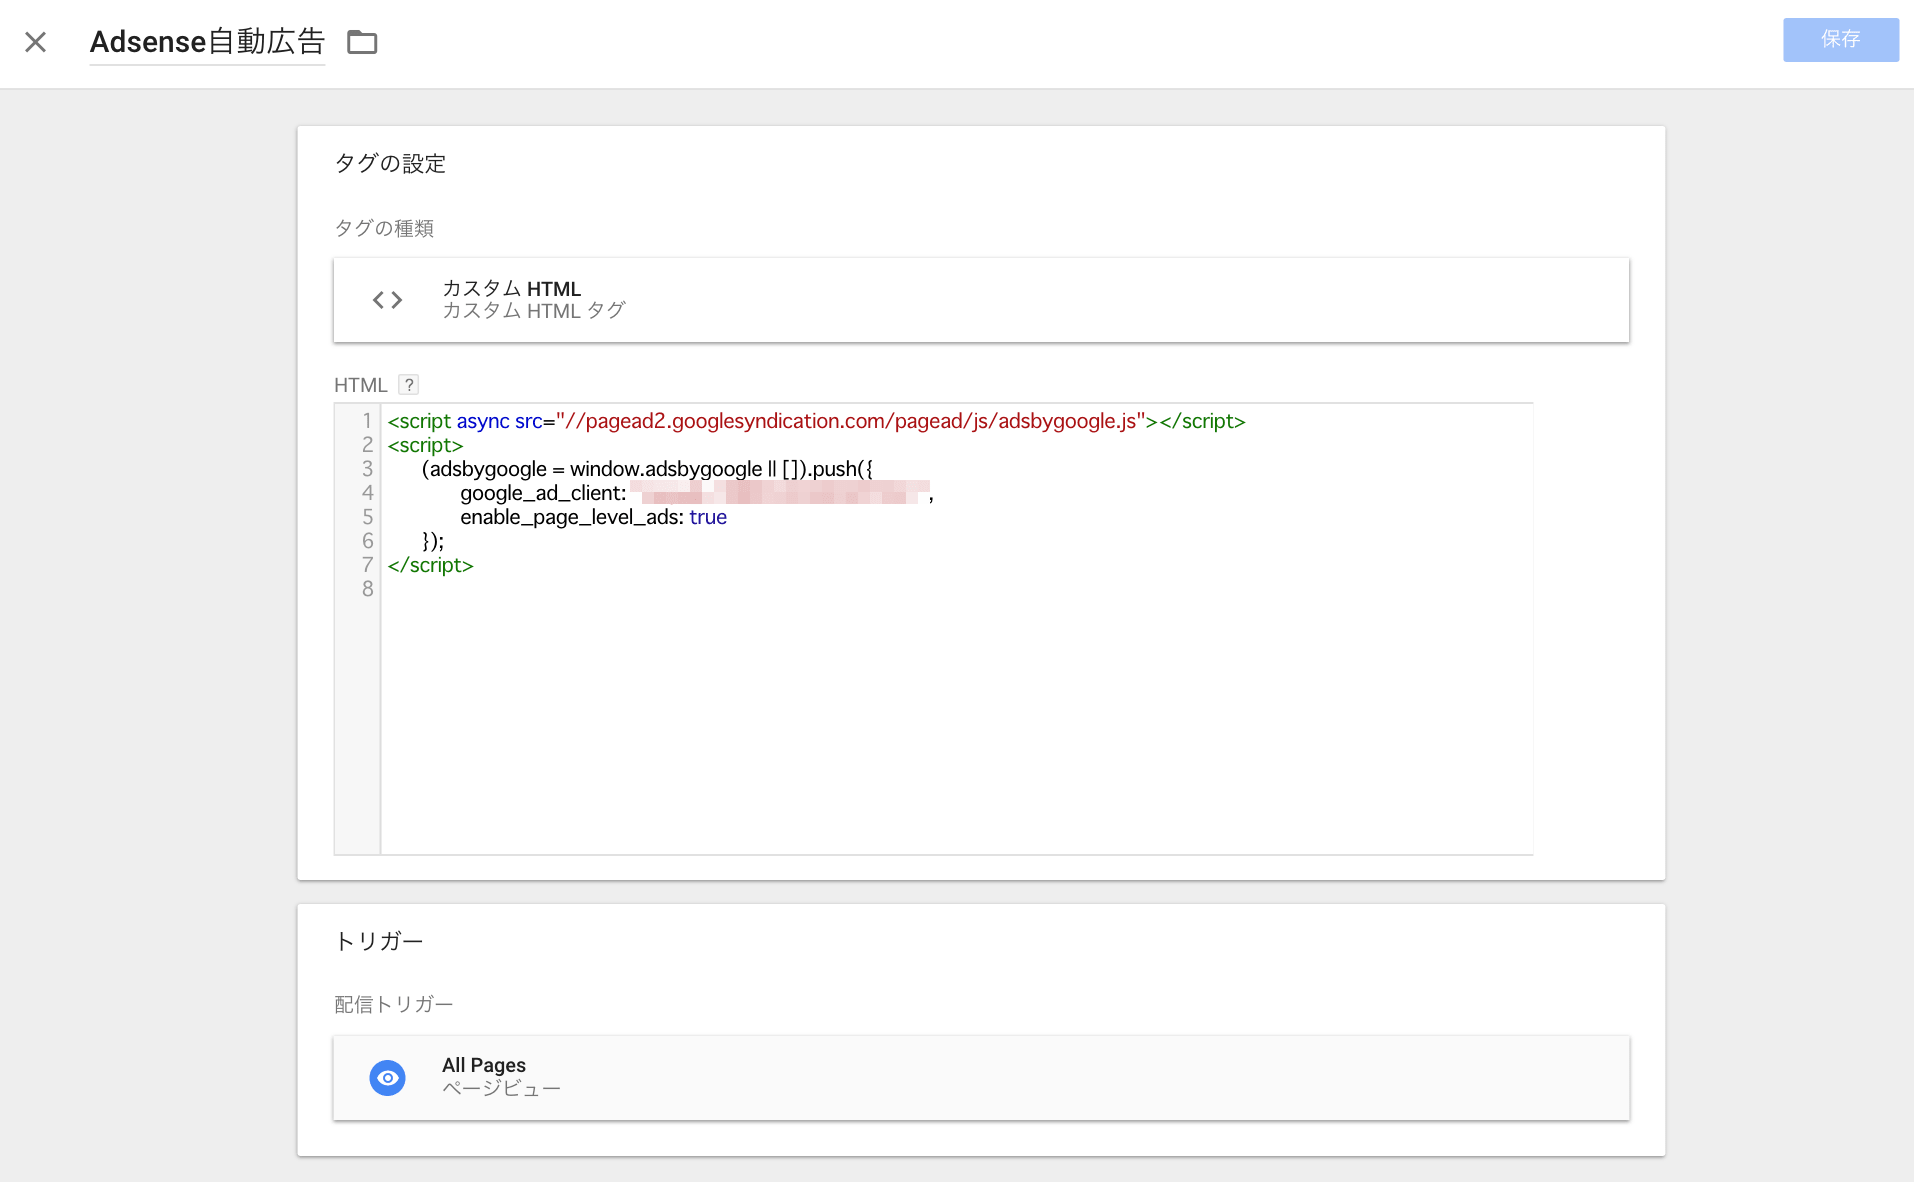Click the タグの種類 label
The height and width of the screenshot is (1182, 1914).
coord(384,228)
